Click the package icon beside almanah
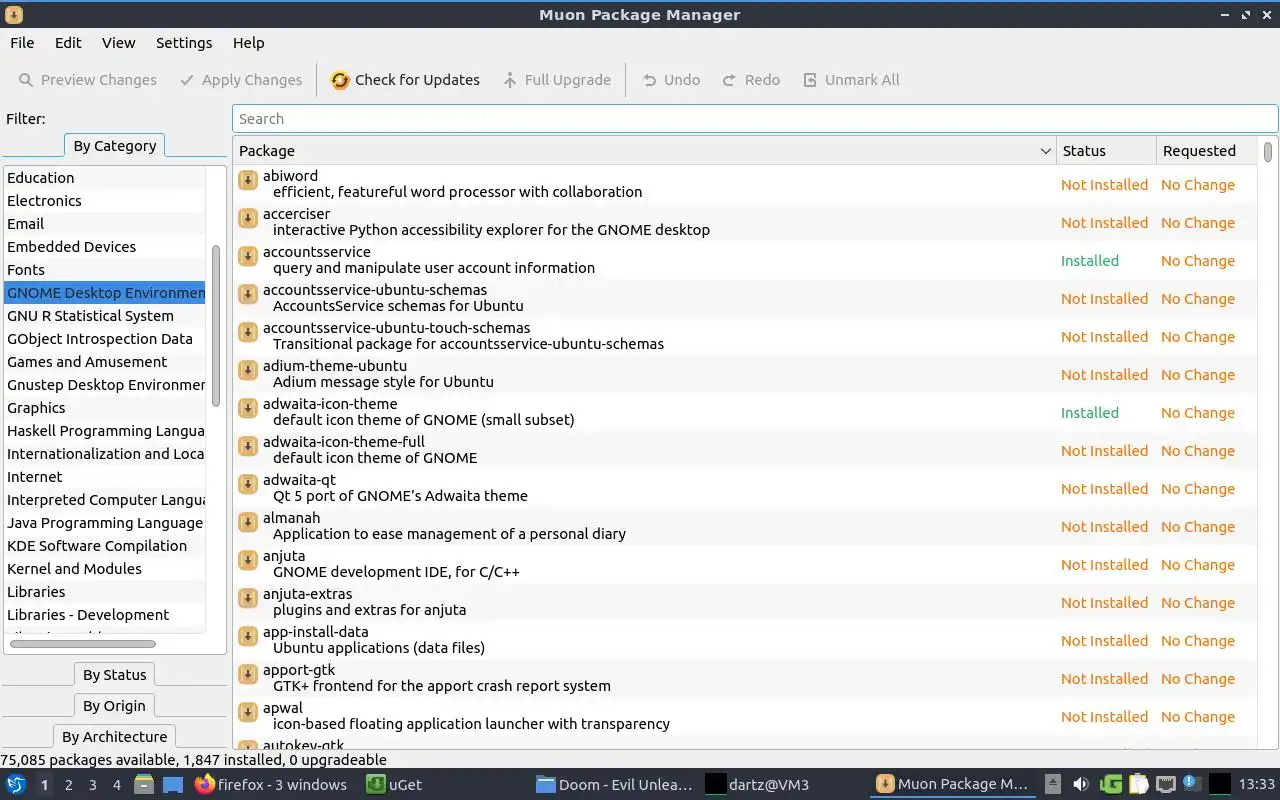 pyautogui.click(x=248, y=522)
